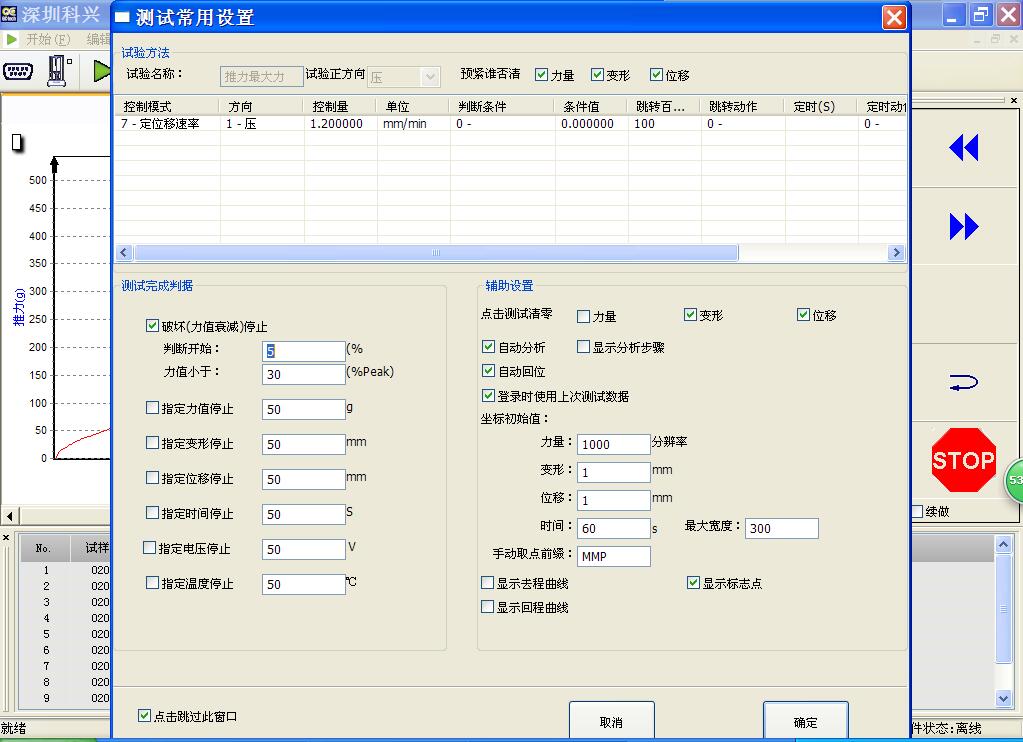Enable 指定力值停止 checkbox
The width and height of the screenshot is (1023, 742).
click(152, 408)
